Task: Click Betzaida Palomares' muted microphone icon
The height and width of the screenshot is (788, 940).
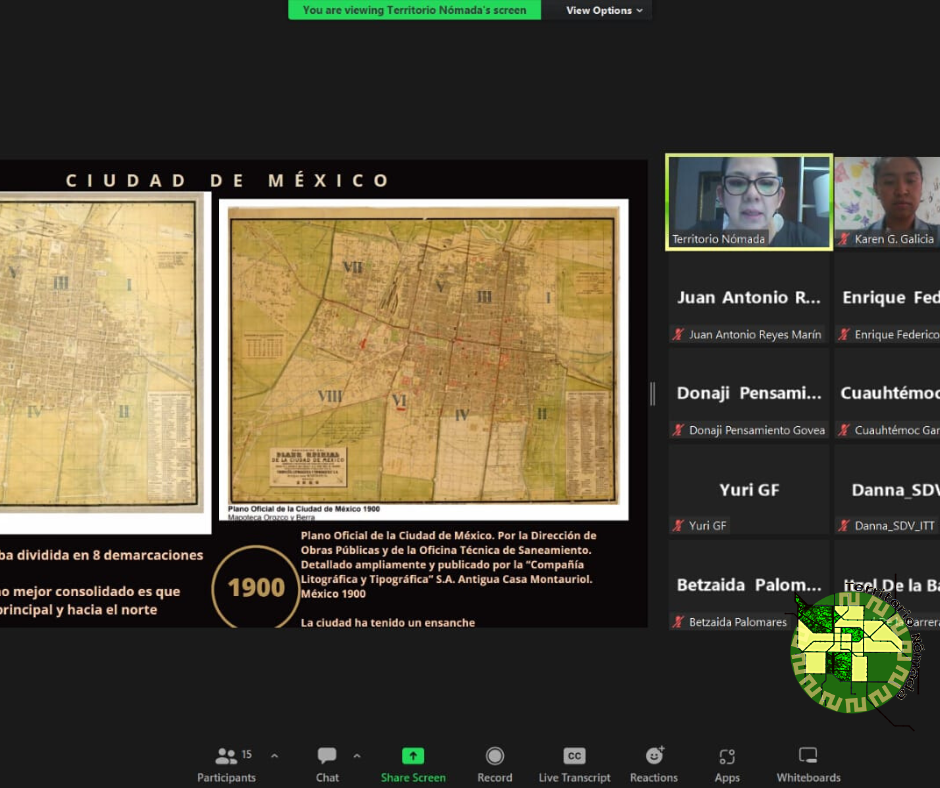Action: pos(679,622)
